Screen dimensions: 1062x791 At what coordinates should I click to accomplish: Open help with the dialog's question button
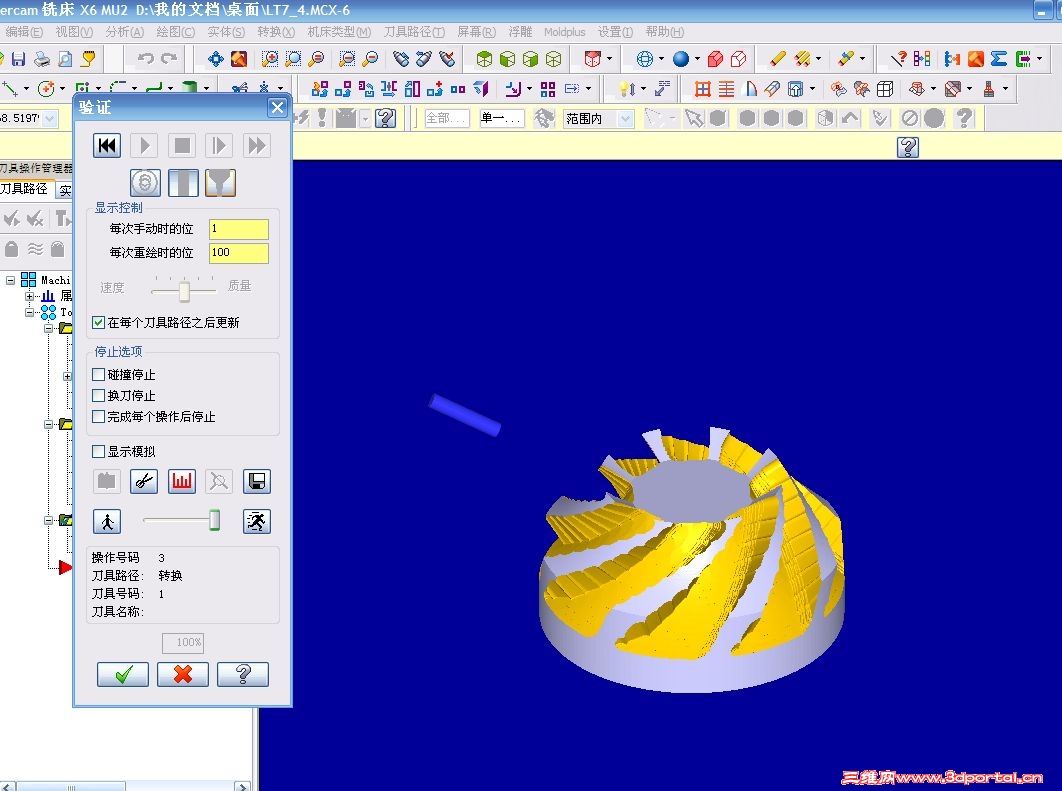[243, 674]
